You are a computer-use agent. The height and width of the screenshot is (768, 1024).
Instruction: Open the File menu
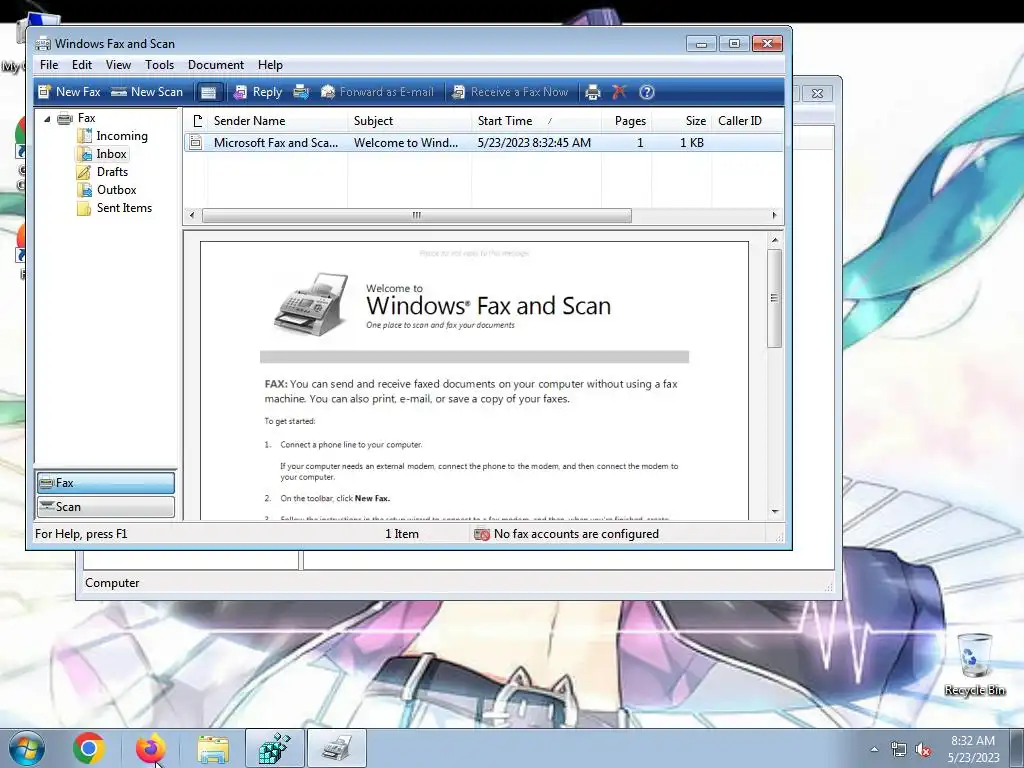[x=49, y=65]
